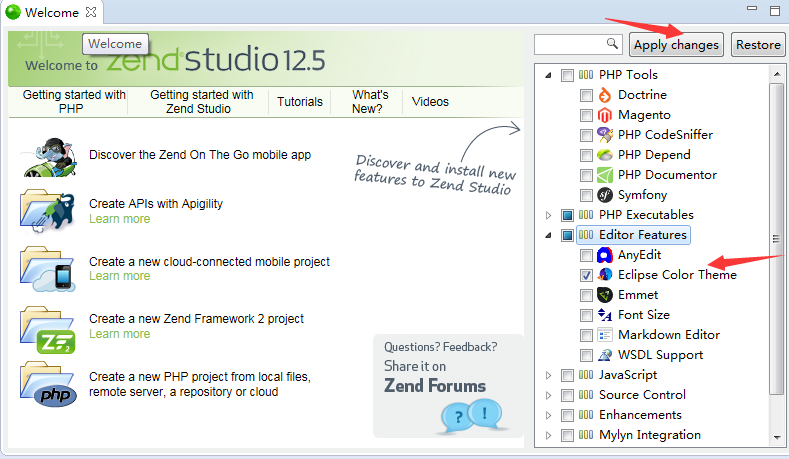The image size is (789, 459).
Task: Click the PHP Documentor icon
Action: point(604,175)
